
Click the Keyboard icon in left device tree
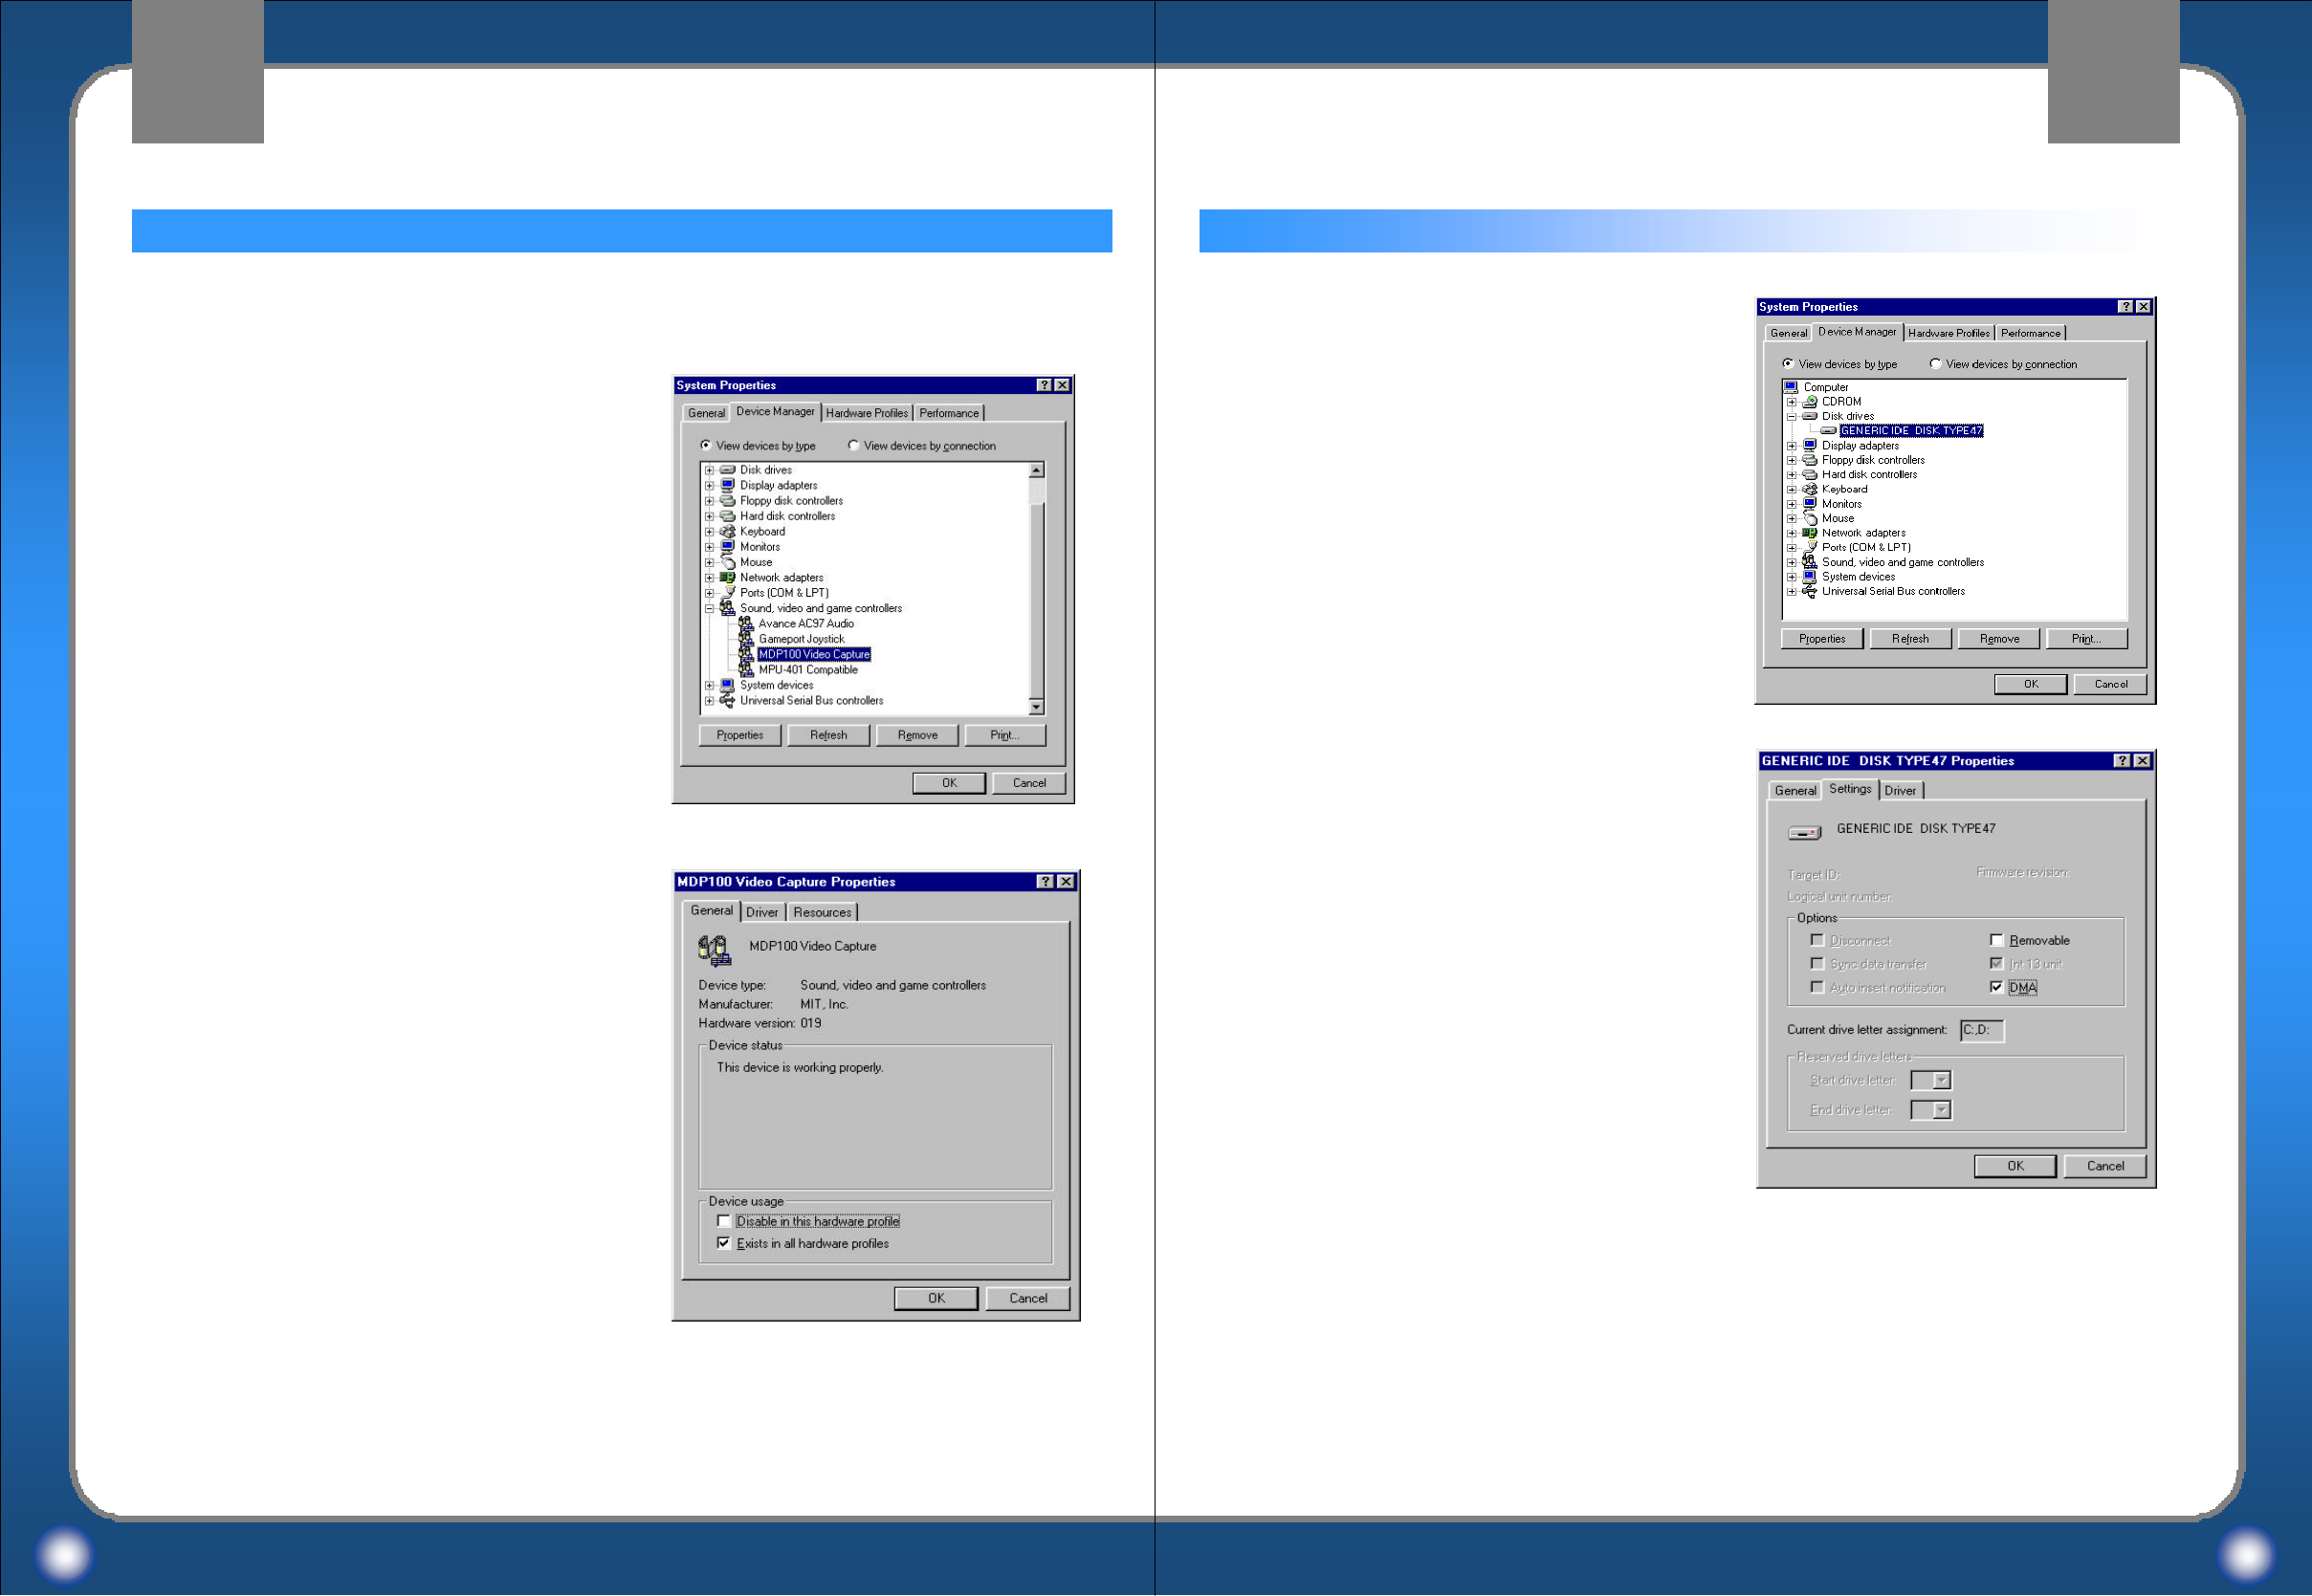pyautogui.click(x=728, y=532)
